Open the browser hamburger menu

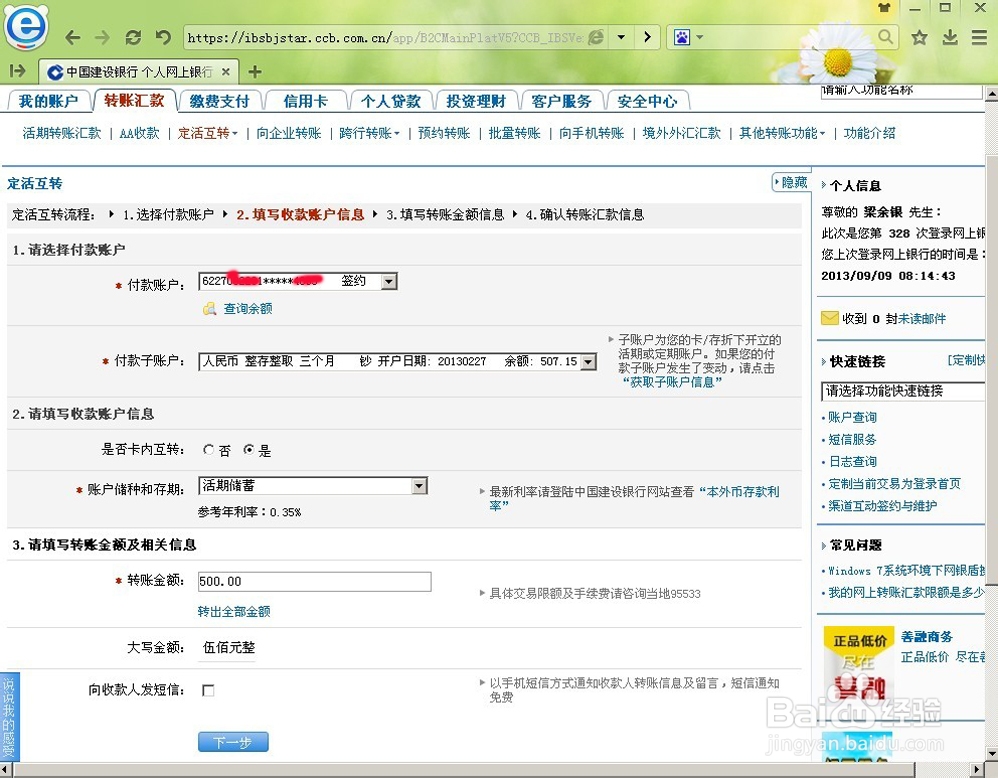pos(980,38)
